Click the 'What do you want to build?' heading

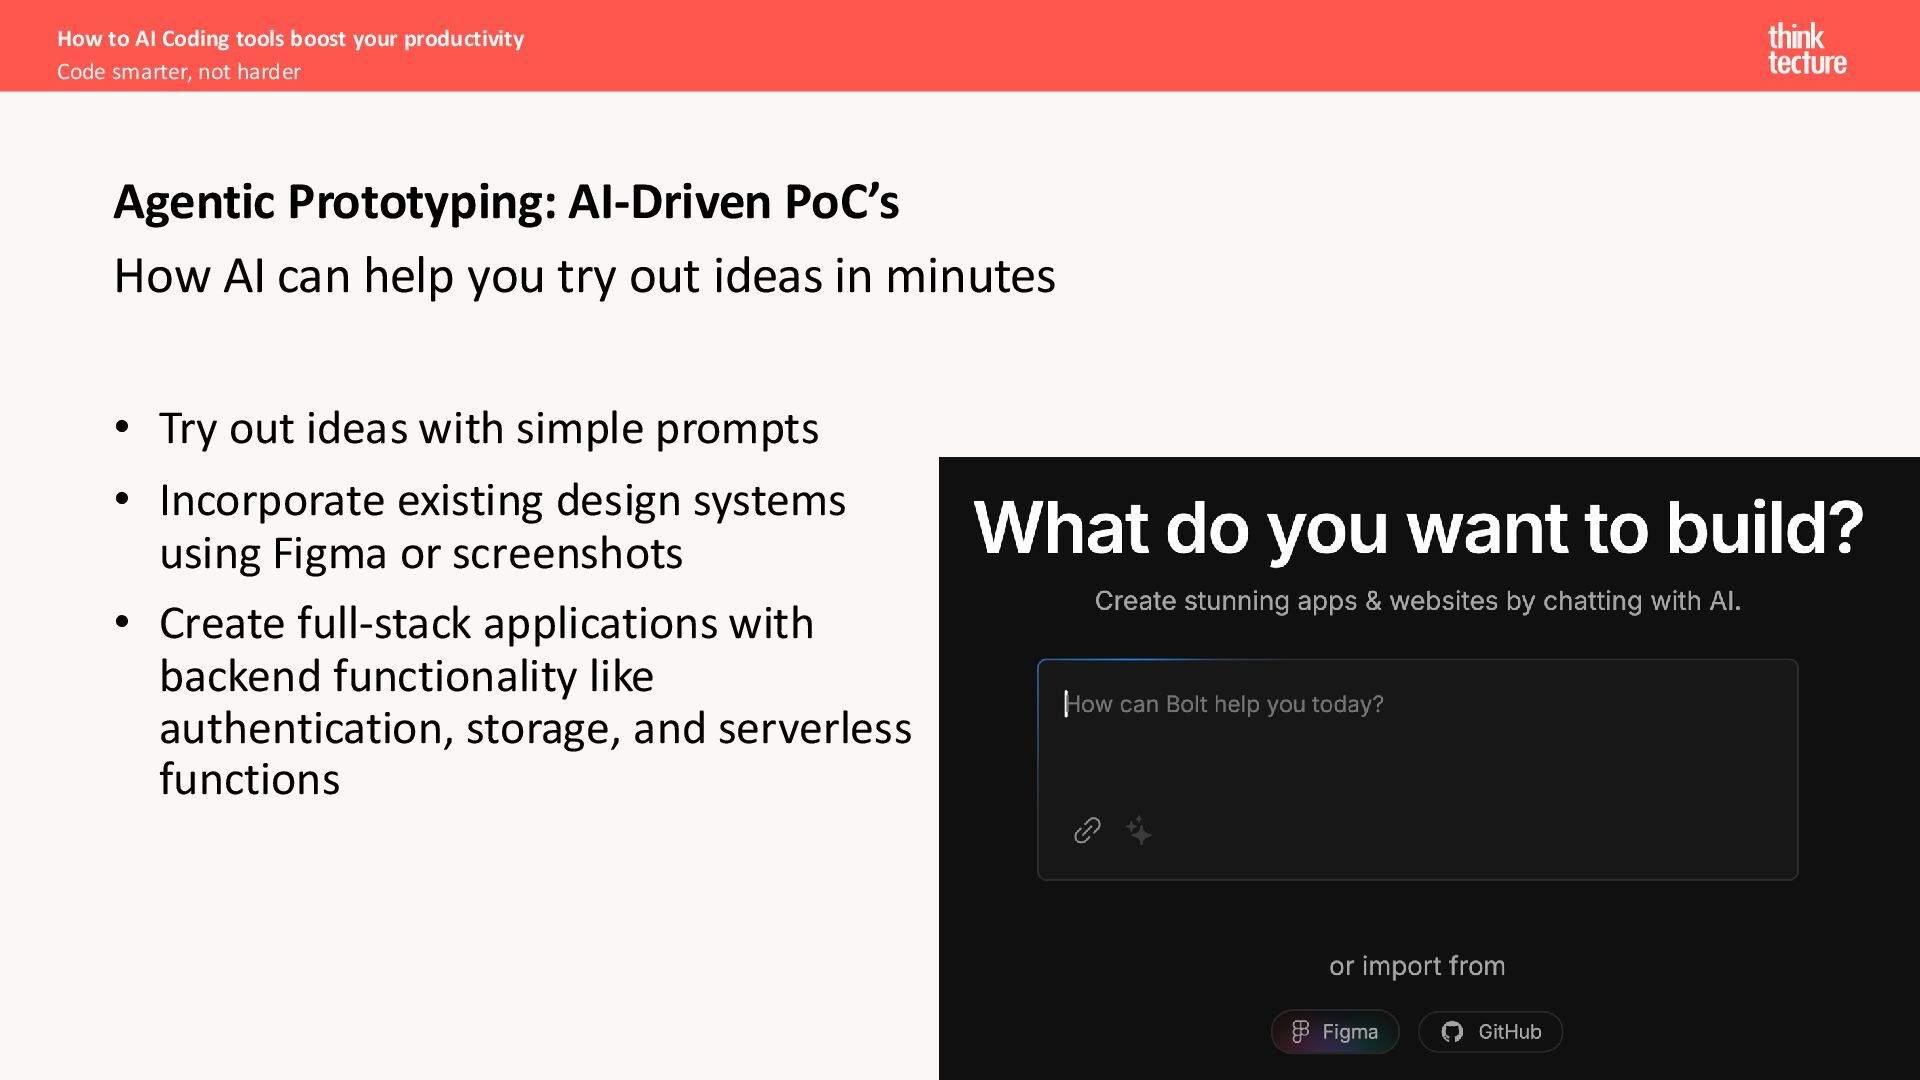pos(1418,527)
